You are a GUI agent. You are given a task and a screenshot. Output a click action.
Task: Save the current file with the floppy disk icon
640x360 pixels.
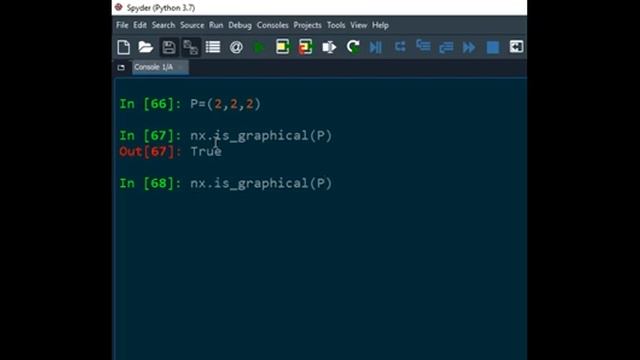coord(169,47)
